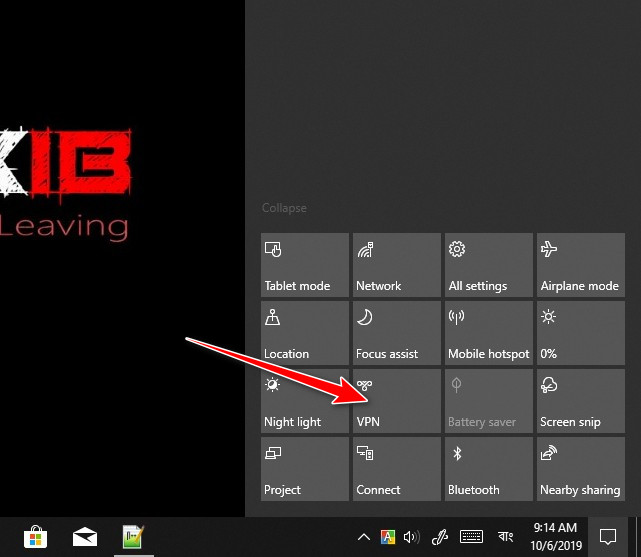Toggle Tablet mode quick action

coord(305,265)
